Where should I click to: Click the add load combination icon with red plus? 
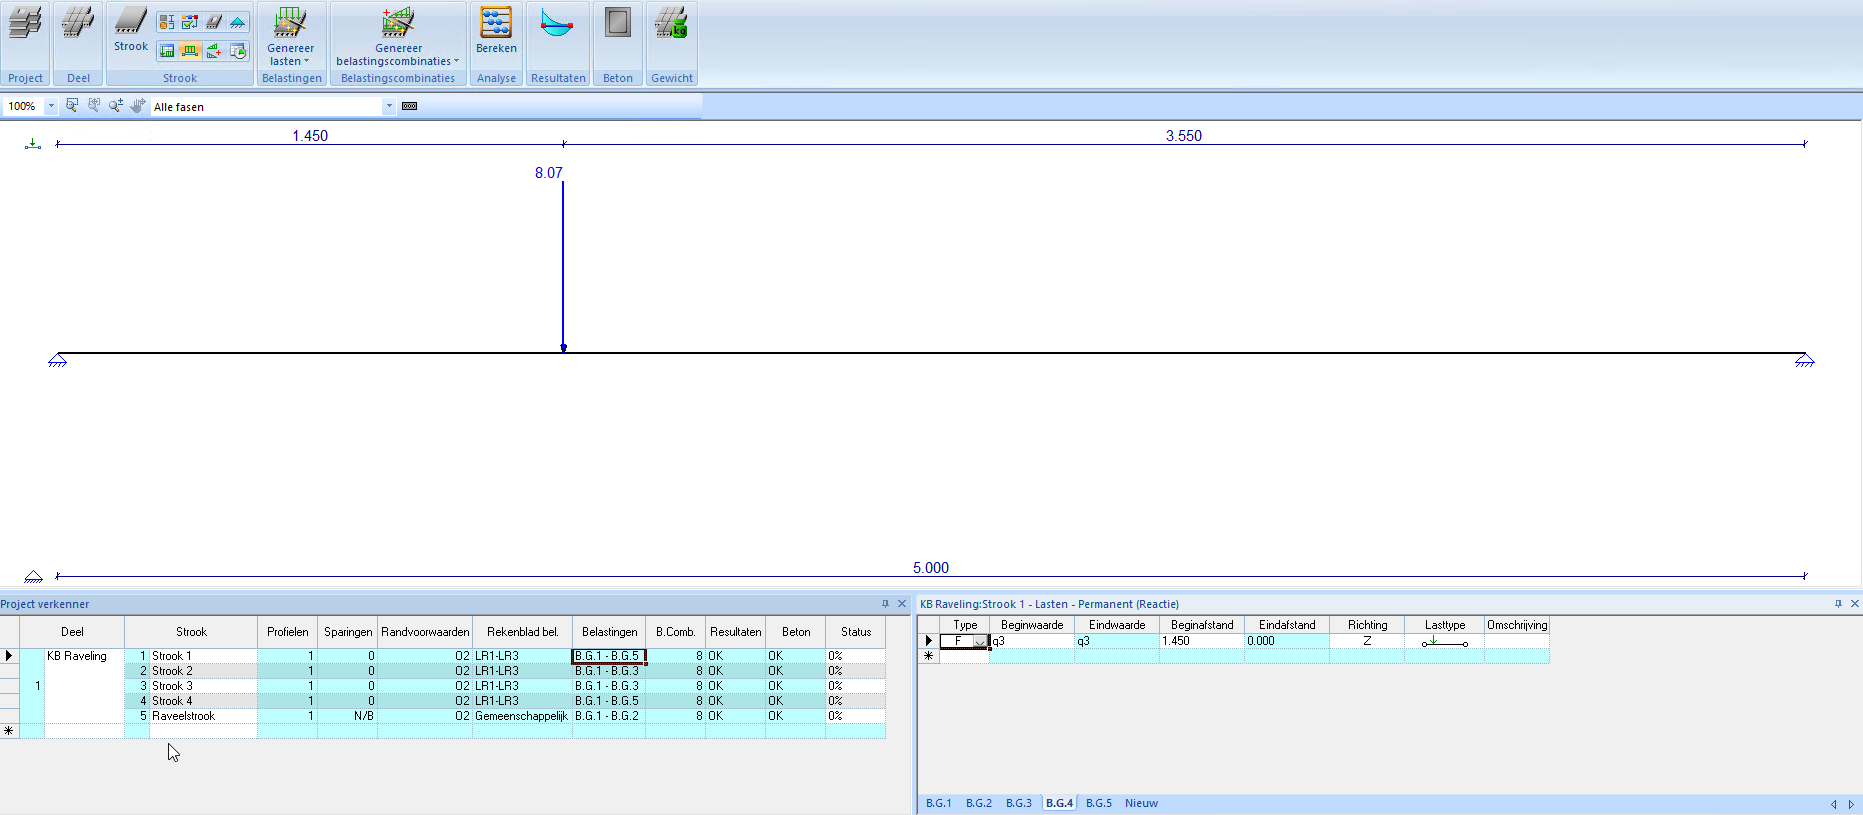pyautogui.click(x=213, y=50)
